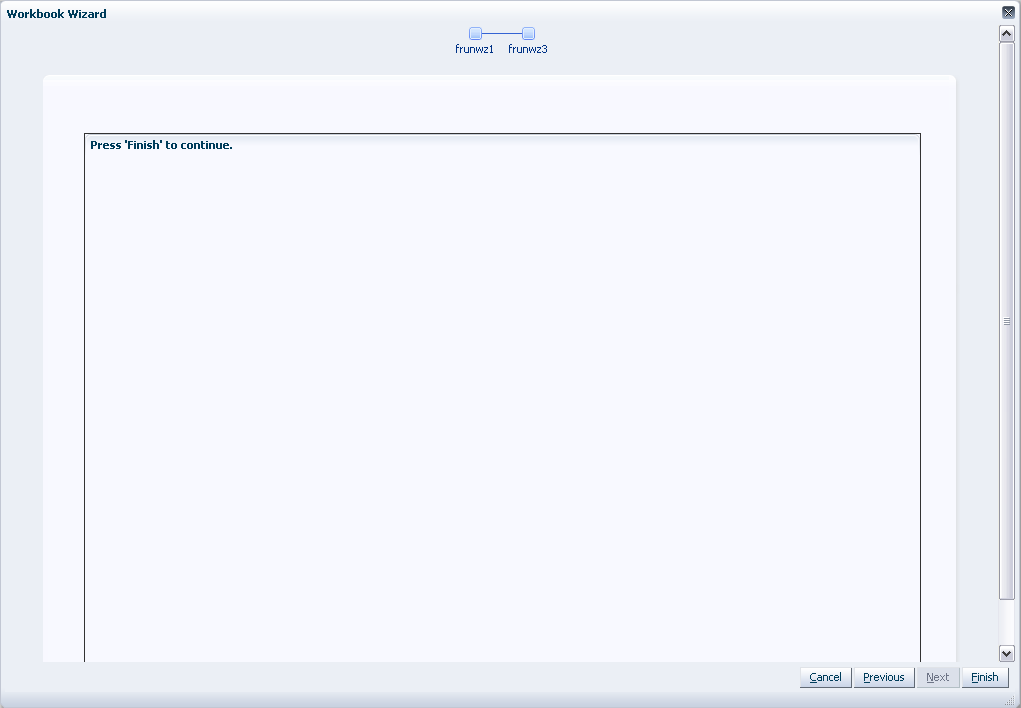Click the dialog resize grip corner
1021x708 pixels.
(x=1010, y=701)
